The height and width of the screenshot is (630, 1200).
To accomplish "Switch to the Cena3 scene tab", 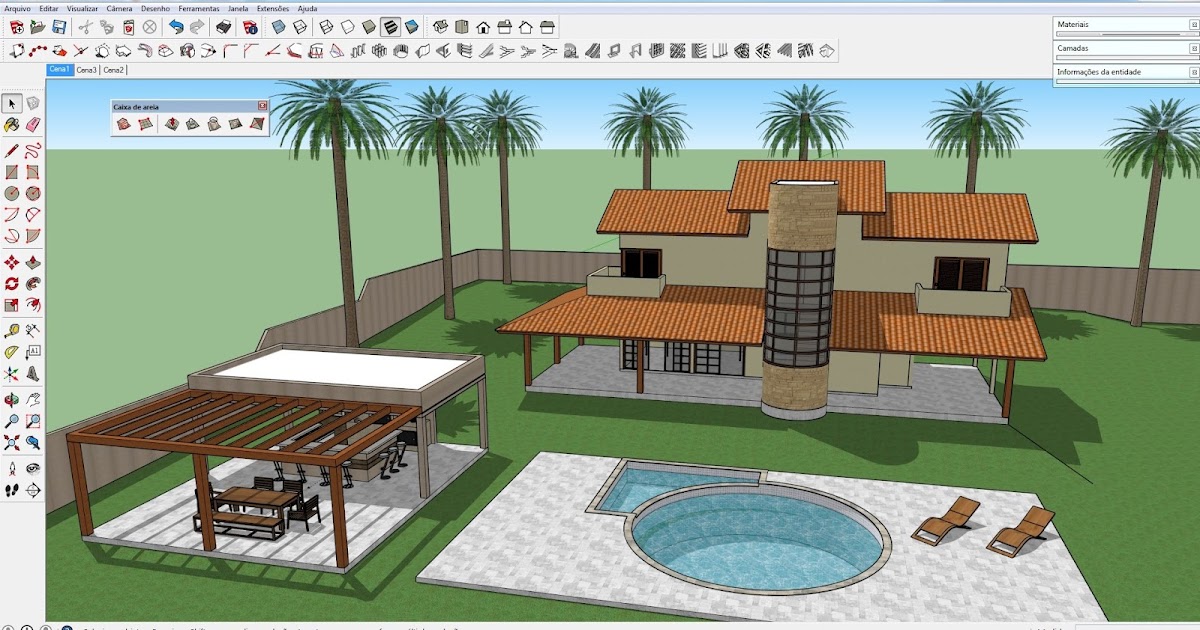I will click(87, 70).
